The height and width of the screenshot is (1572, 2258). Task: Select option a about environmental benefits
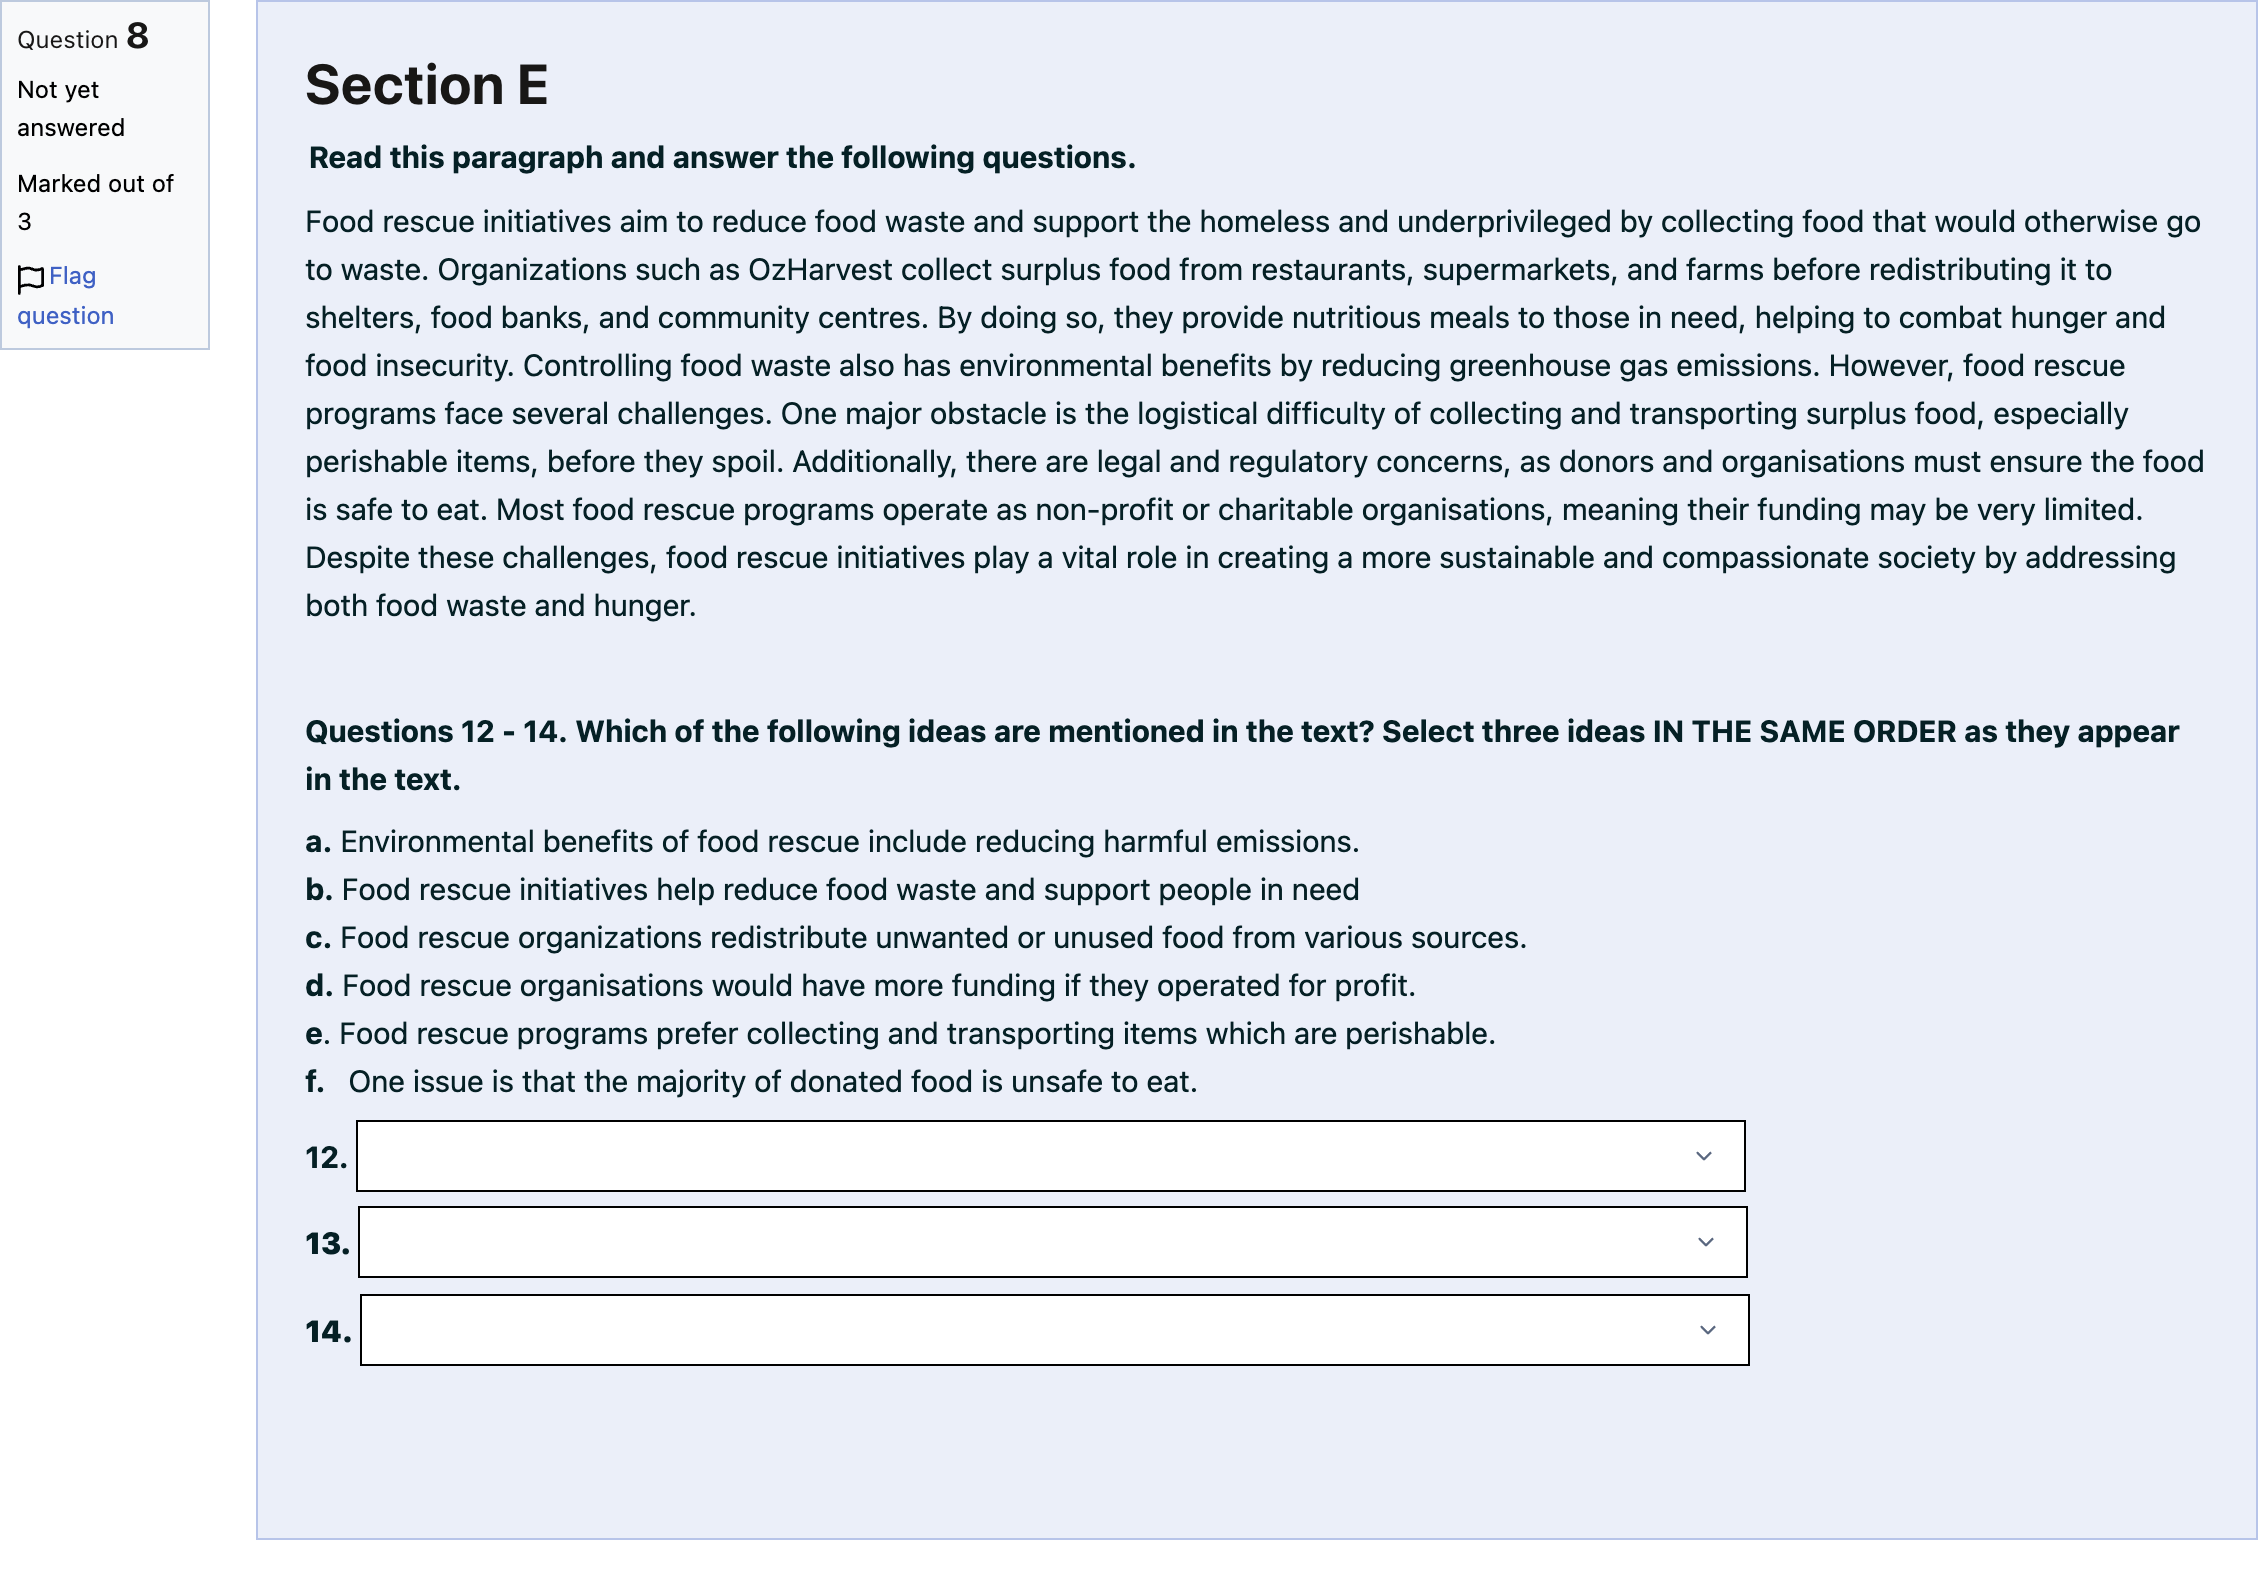click(x=832, y=842)
